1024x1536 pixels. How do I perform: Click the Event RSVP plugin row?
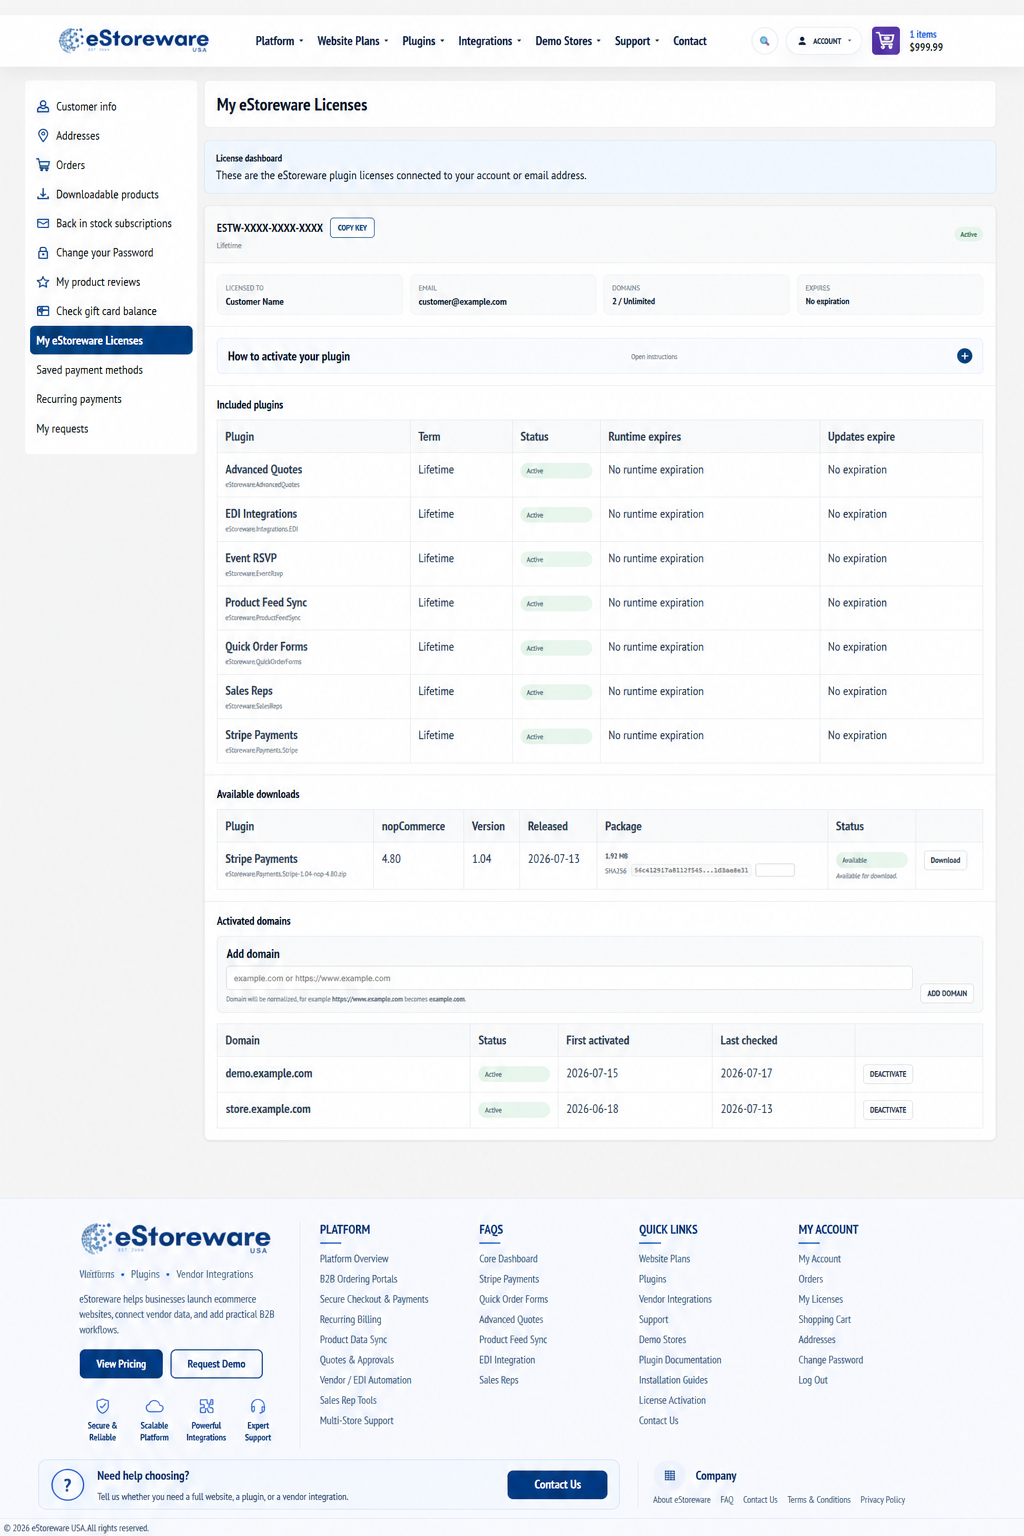click(x=600, y=564)
